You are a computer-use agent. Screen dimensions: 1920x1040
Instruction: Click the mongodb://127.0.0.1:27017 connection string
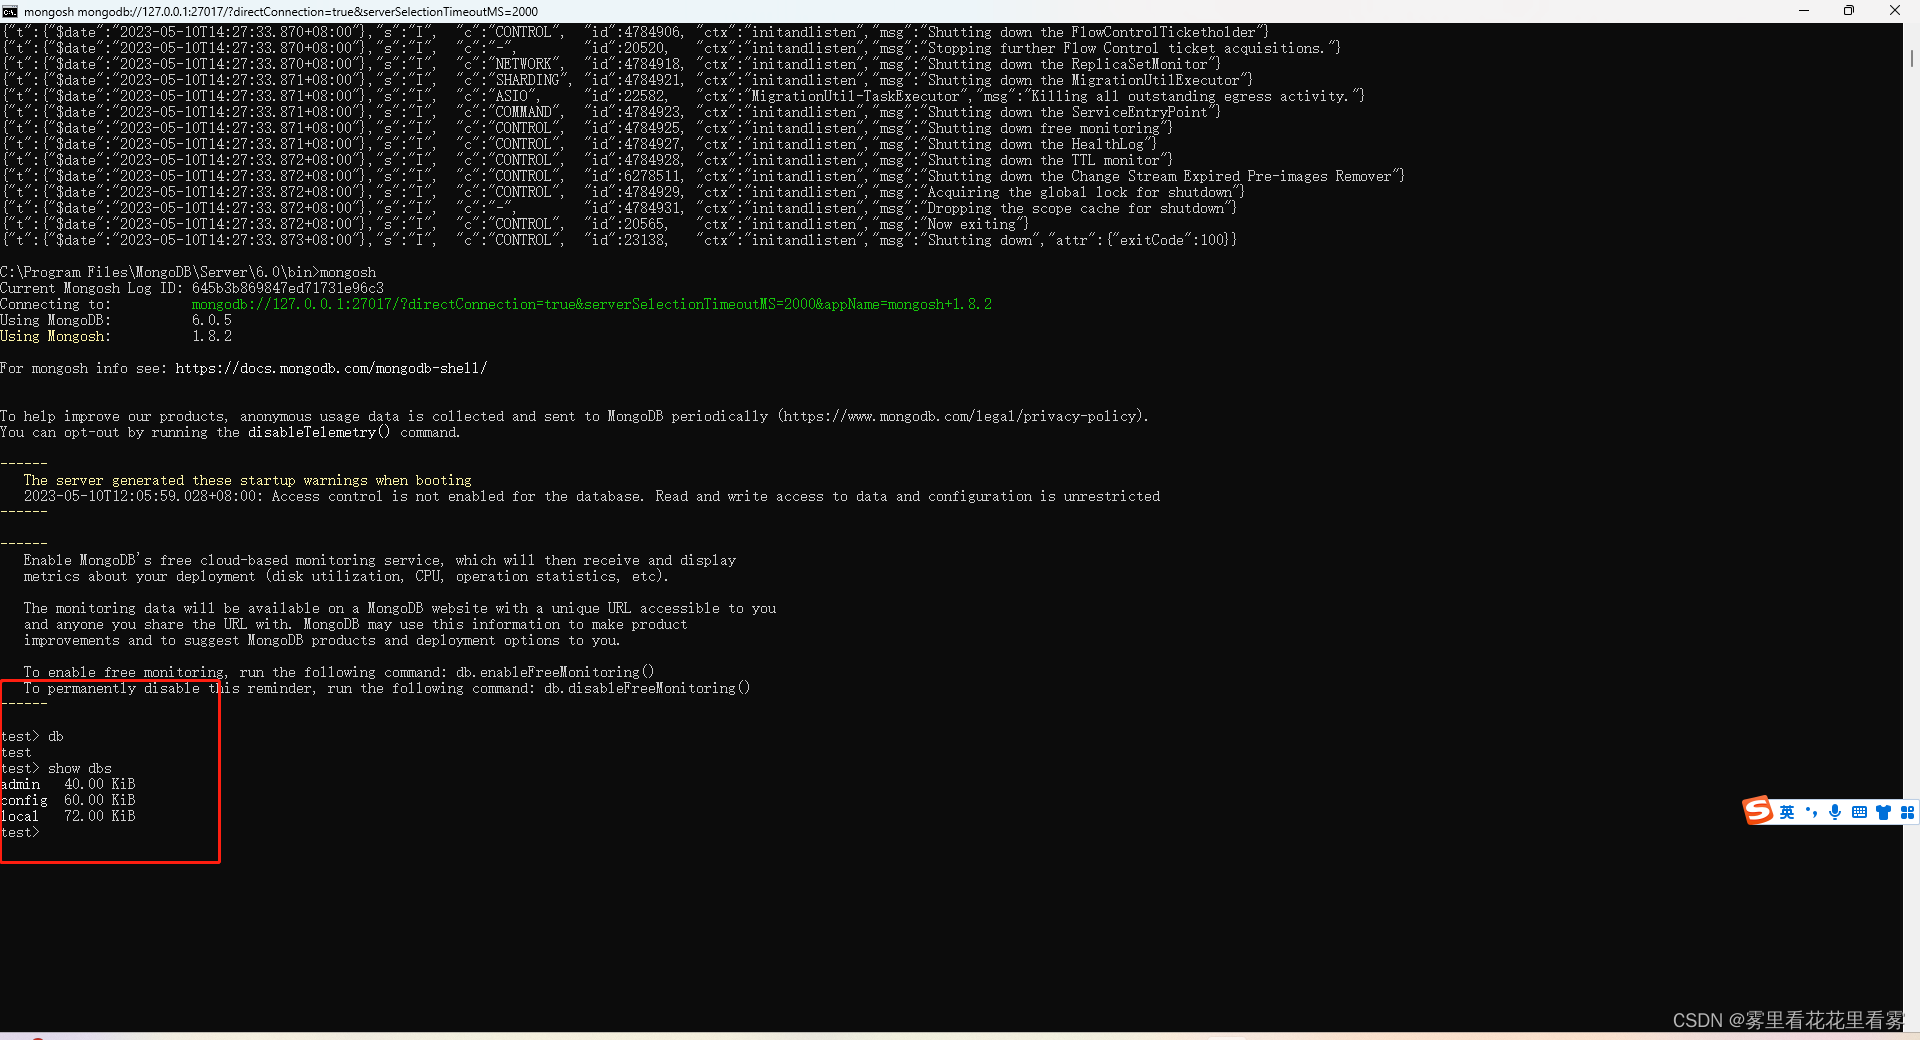[x=592, y=304]
